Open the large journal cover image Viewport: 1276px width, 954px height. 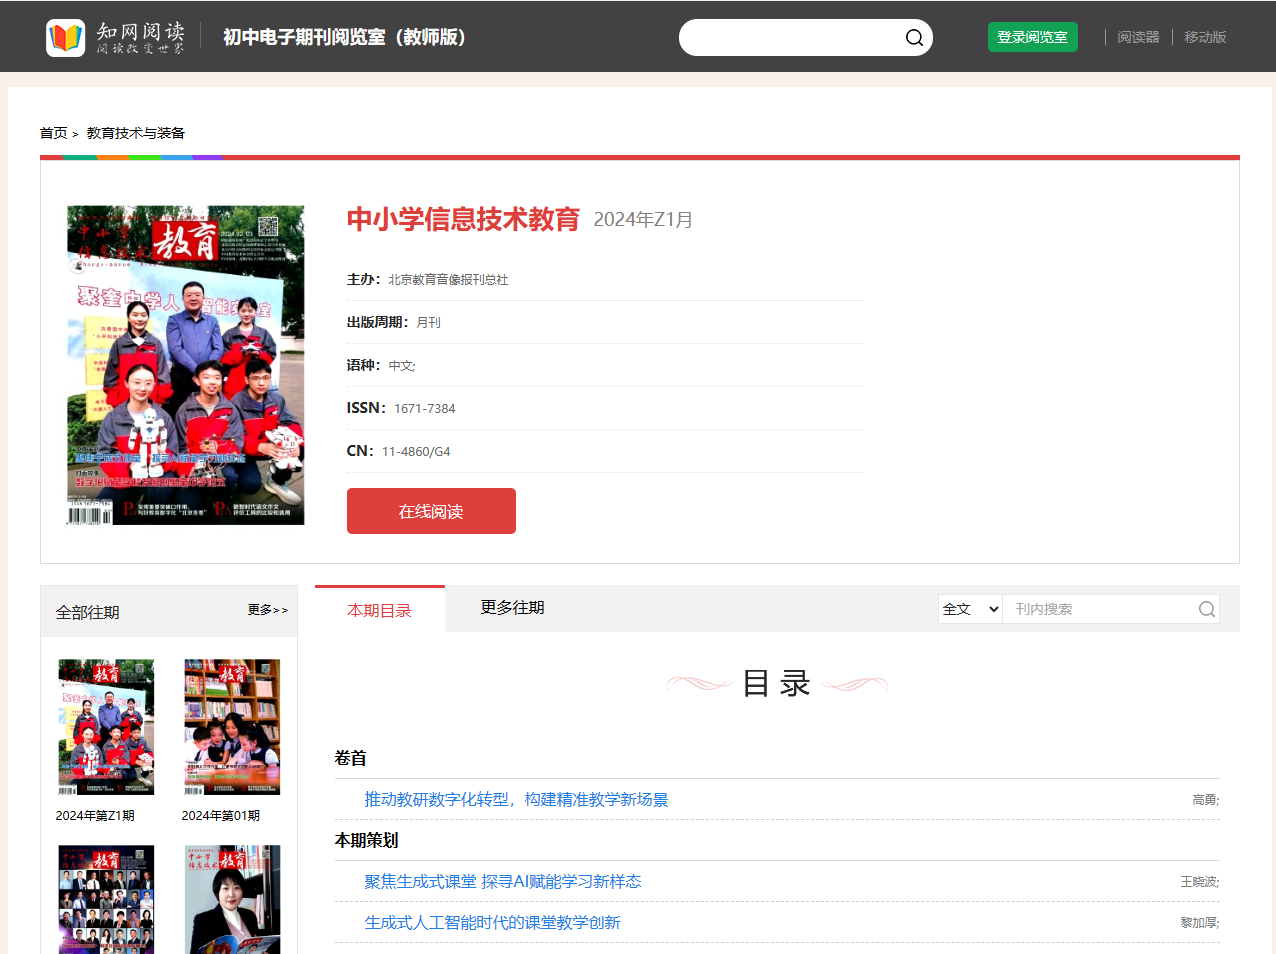click(x=186, y=365)
